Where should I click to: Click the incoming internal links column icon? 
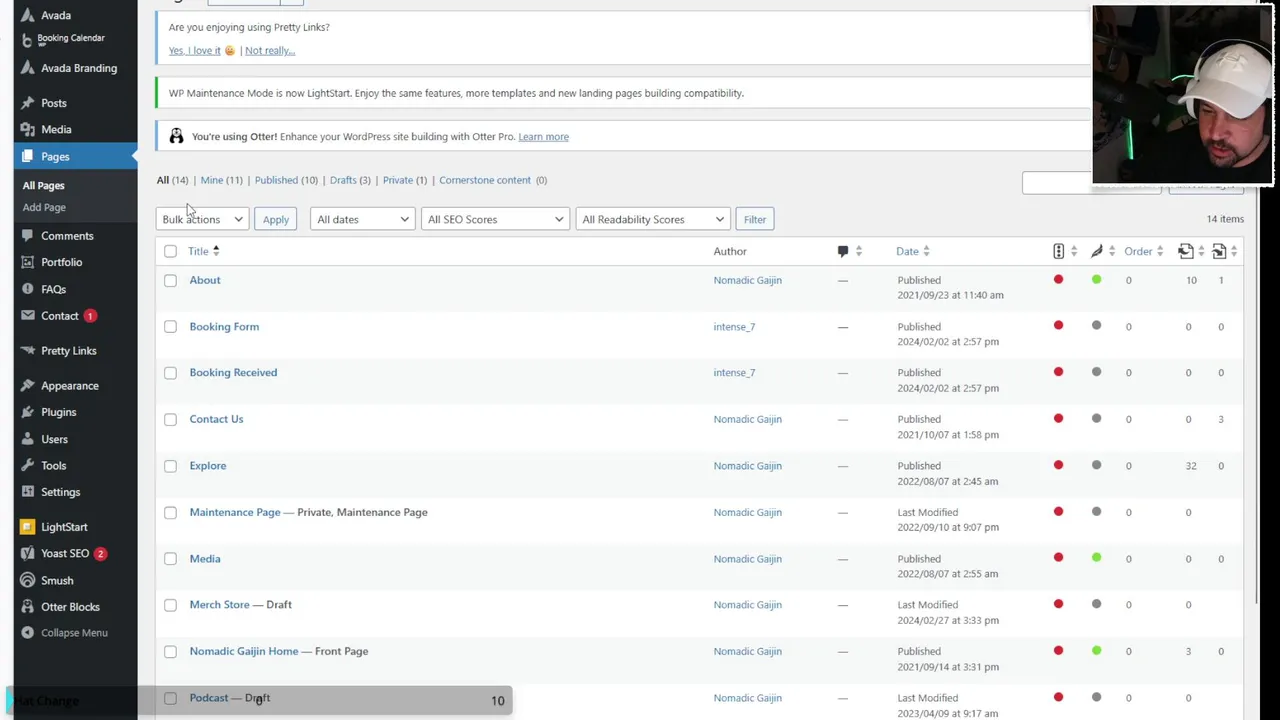pos(1219,251)
